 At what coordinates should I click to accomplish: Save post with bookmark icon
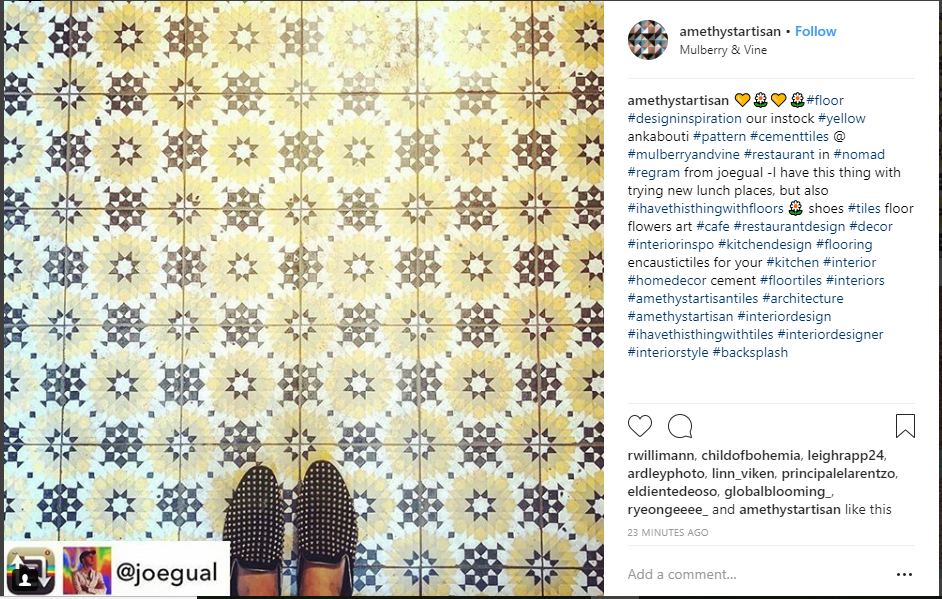click(x=905, y=426)
